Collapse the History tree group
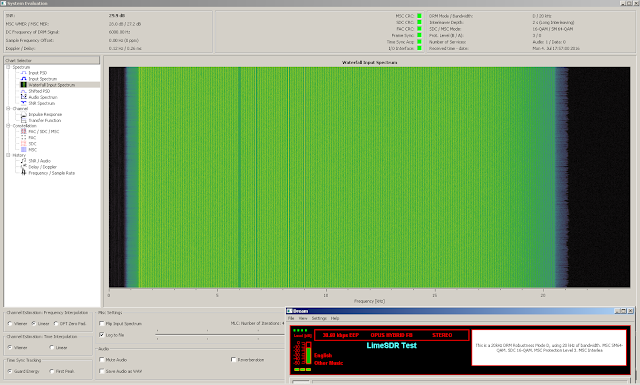 pyautogui.click(x=8, y=155)
